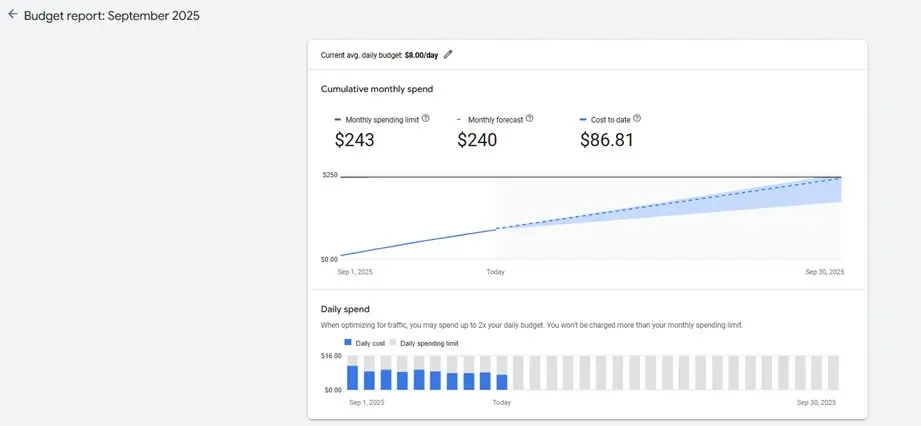Click the $243 monthly spending limit amount
The height and width of the screenshot is (426, 921).
[354, 140]
